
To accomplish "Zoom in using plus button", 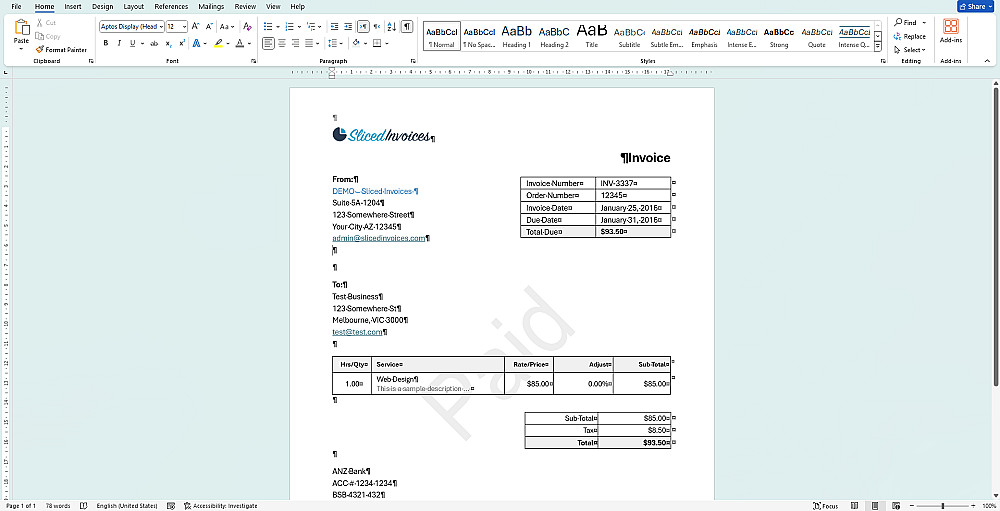I will tap(974, 506).
